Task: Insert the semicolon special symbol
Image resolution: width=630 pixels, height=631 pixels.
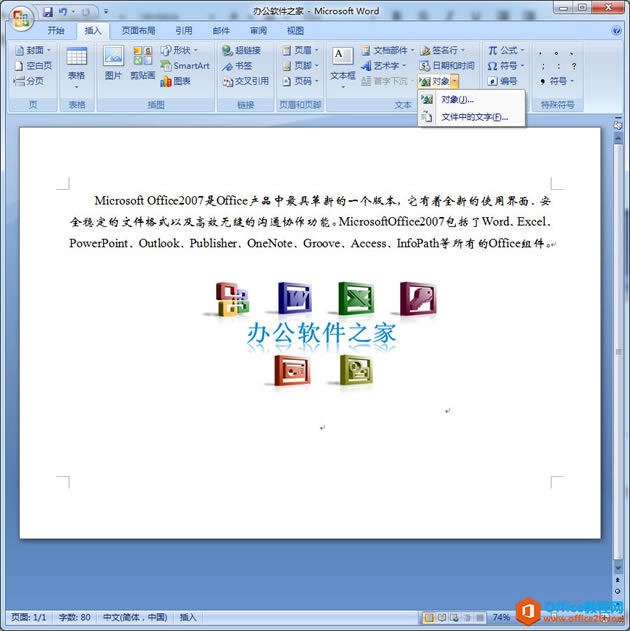Action: point(543,66)
